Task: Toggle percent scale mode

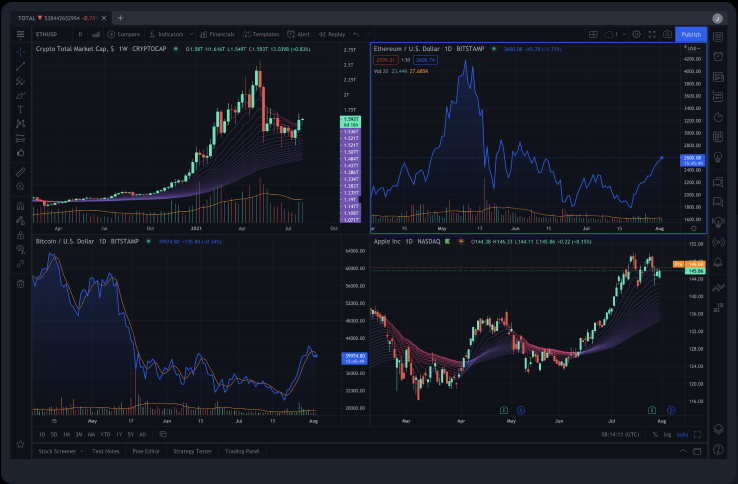Action: (655, 435)
